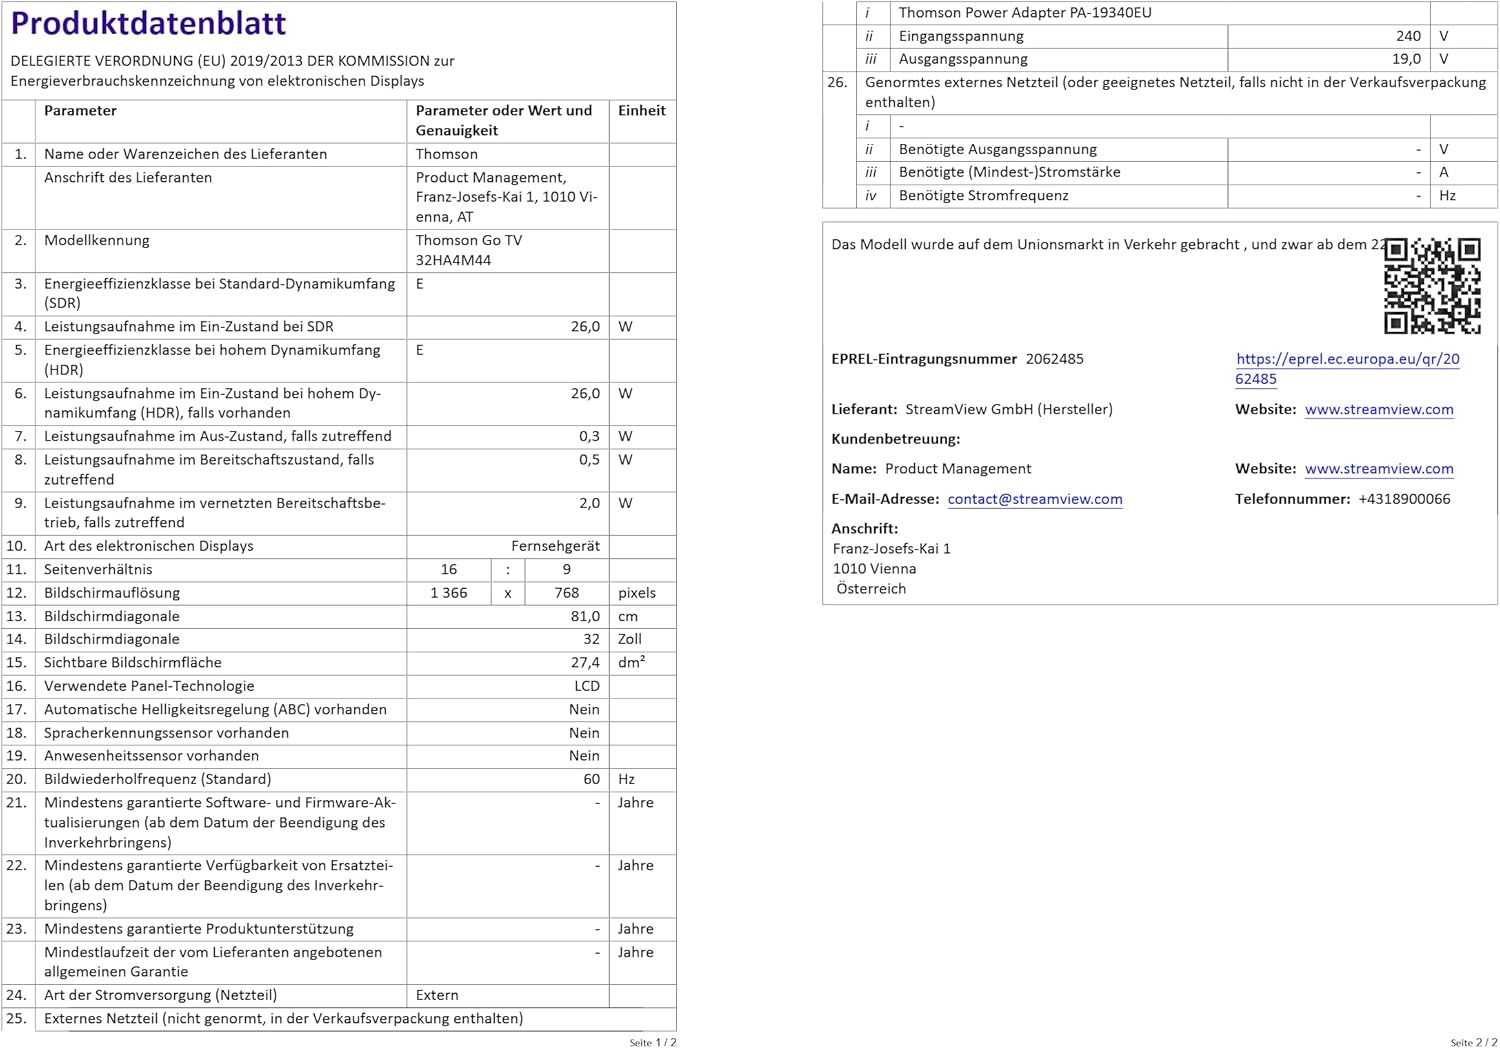This screenshot has height=1048, width=1500.
Task: Click the 'Seite 2 / 2' page footer
Action: coord(1474,1042)
